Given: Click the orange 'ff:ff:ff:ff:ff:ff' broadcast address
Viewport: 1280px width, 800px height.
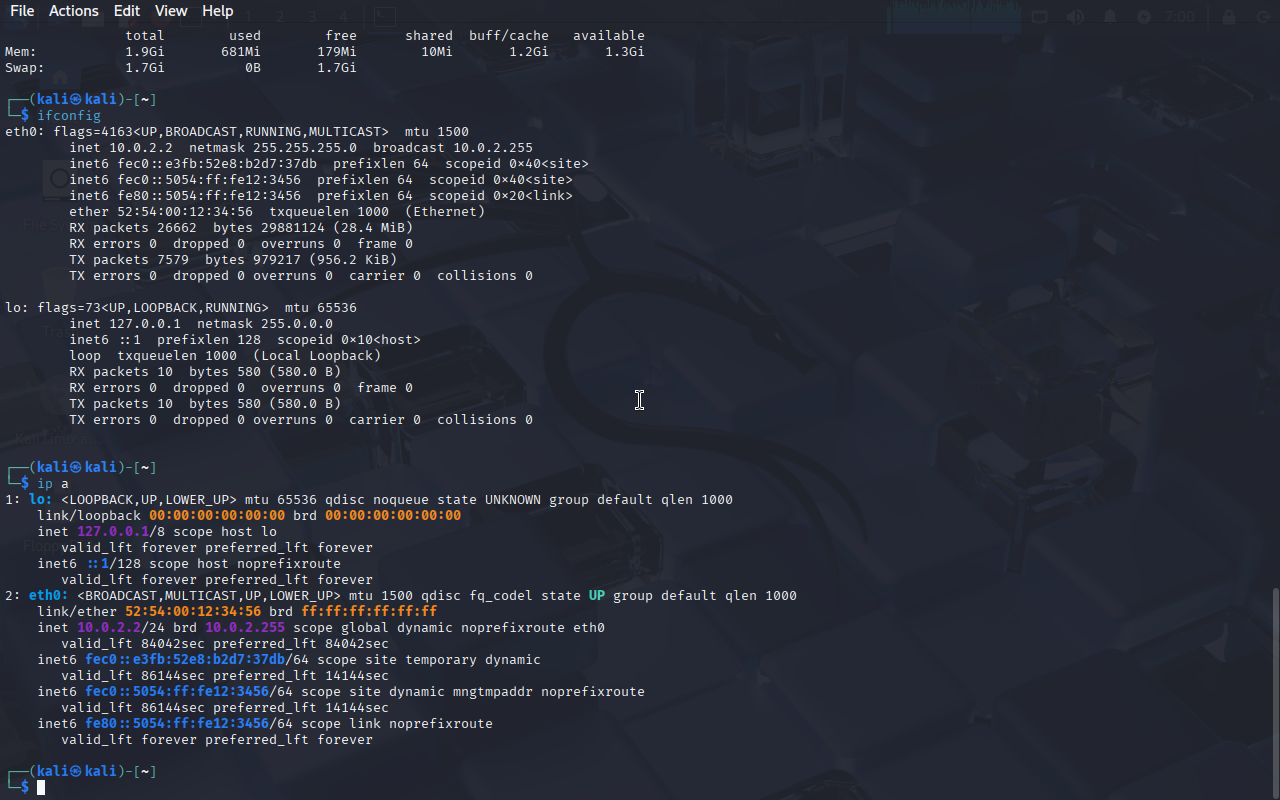Looking at the screenshot, I should tap(369, 612).
